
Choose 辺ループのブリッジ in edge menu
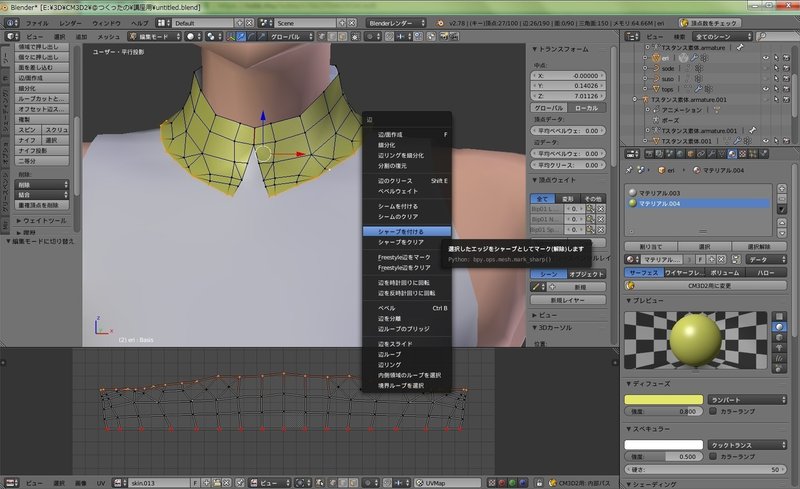click(x=407, y=329)
